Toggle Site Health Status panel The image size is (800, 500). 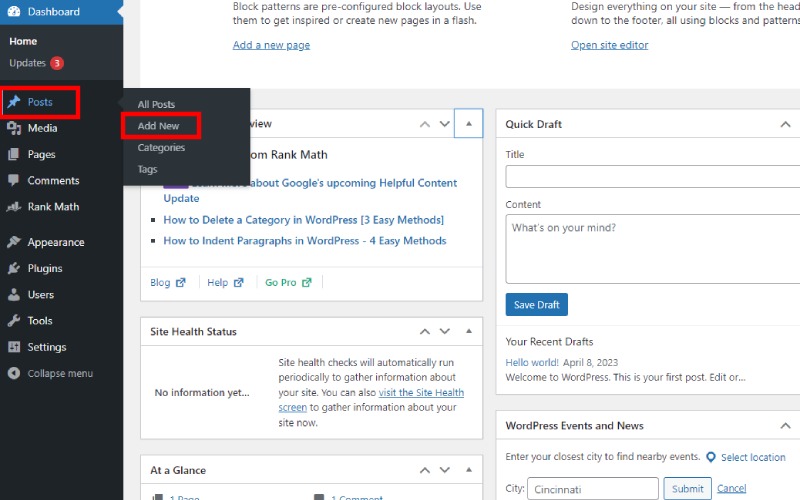point(468,331)
